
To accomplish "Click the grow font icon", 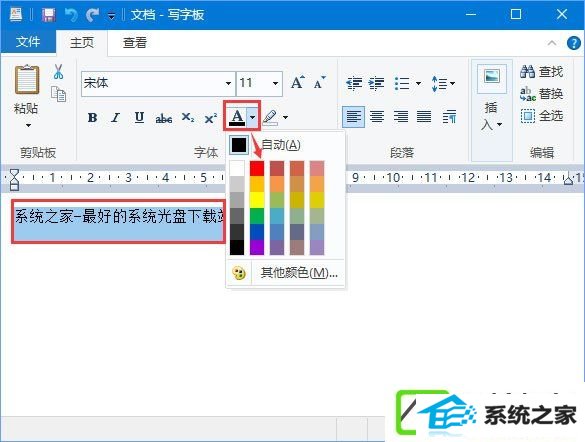I will (298, 82).
